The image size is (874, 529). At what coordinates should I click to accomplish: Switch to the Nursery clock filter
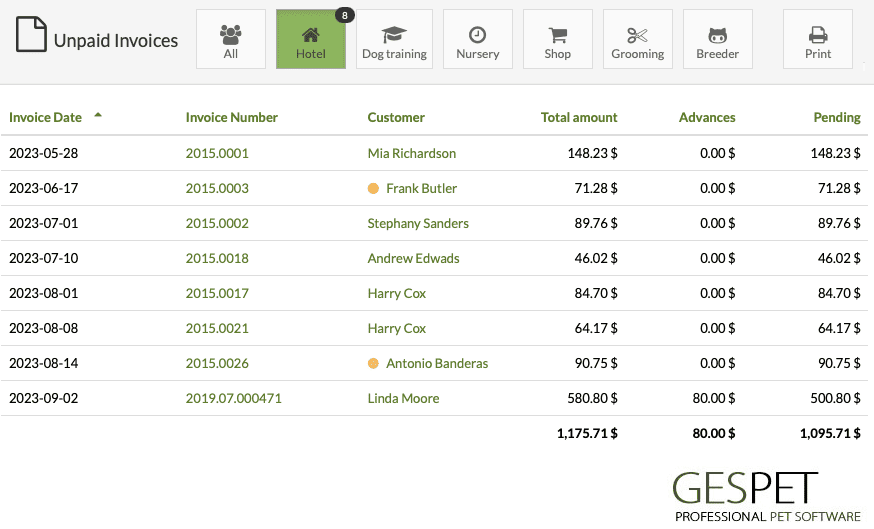[x=478, y=39]
